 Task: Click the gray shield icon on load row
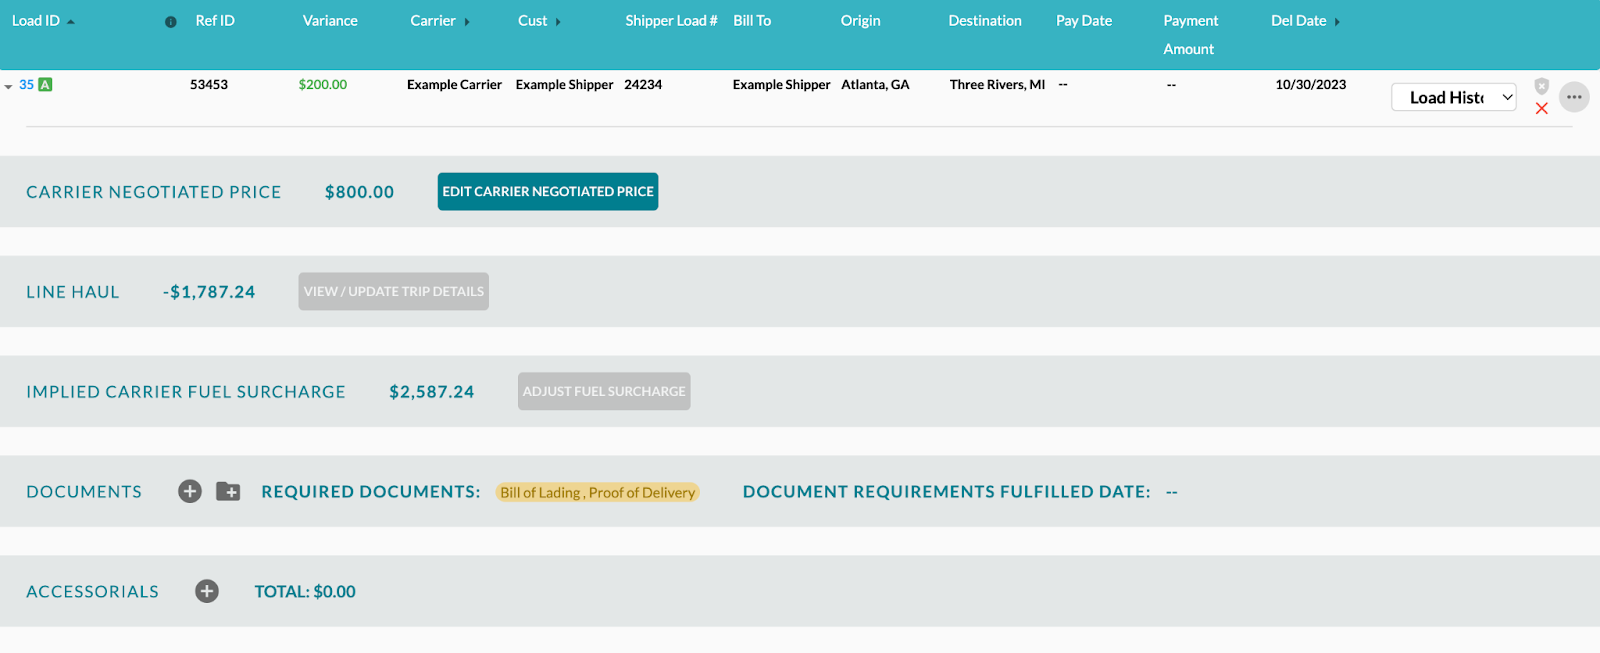1542,86
